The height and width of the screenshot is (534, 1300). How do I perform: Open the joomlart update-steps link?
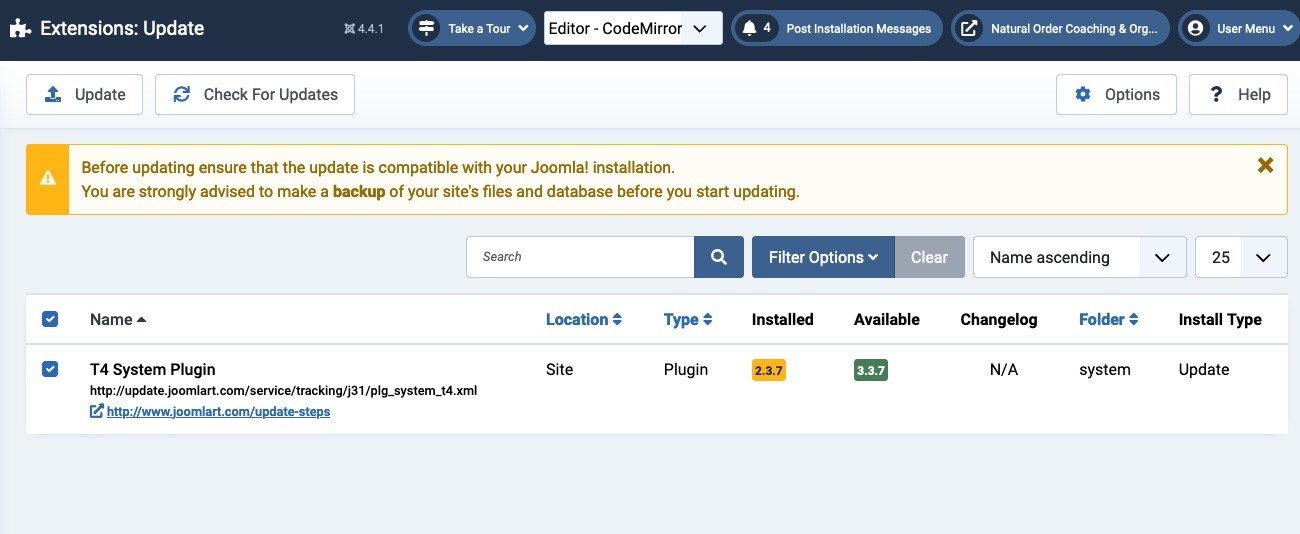[x=218, y=411]
